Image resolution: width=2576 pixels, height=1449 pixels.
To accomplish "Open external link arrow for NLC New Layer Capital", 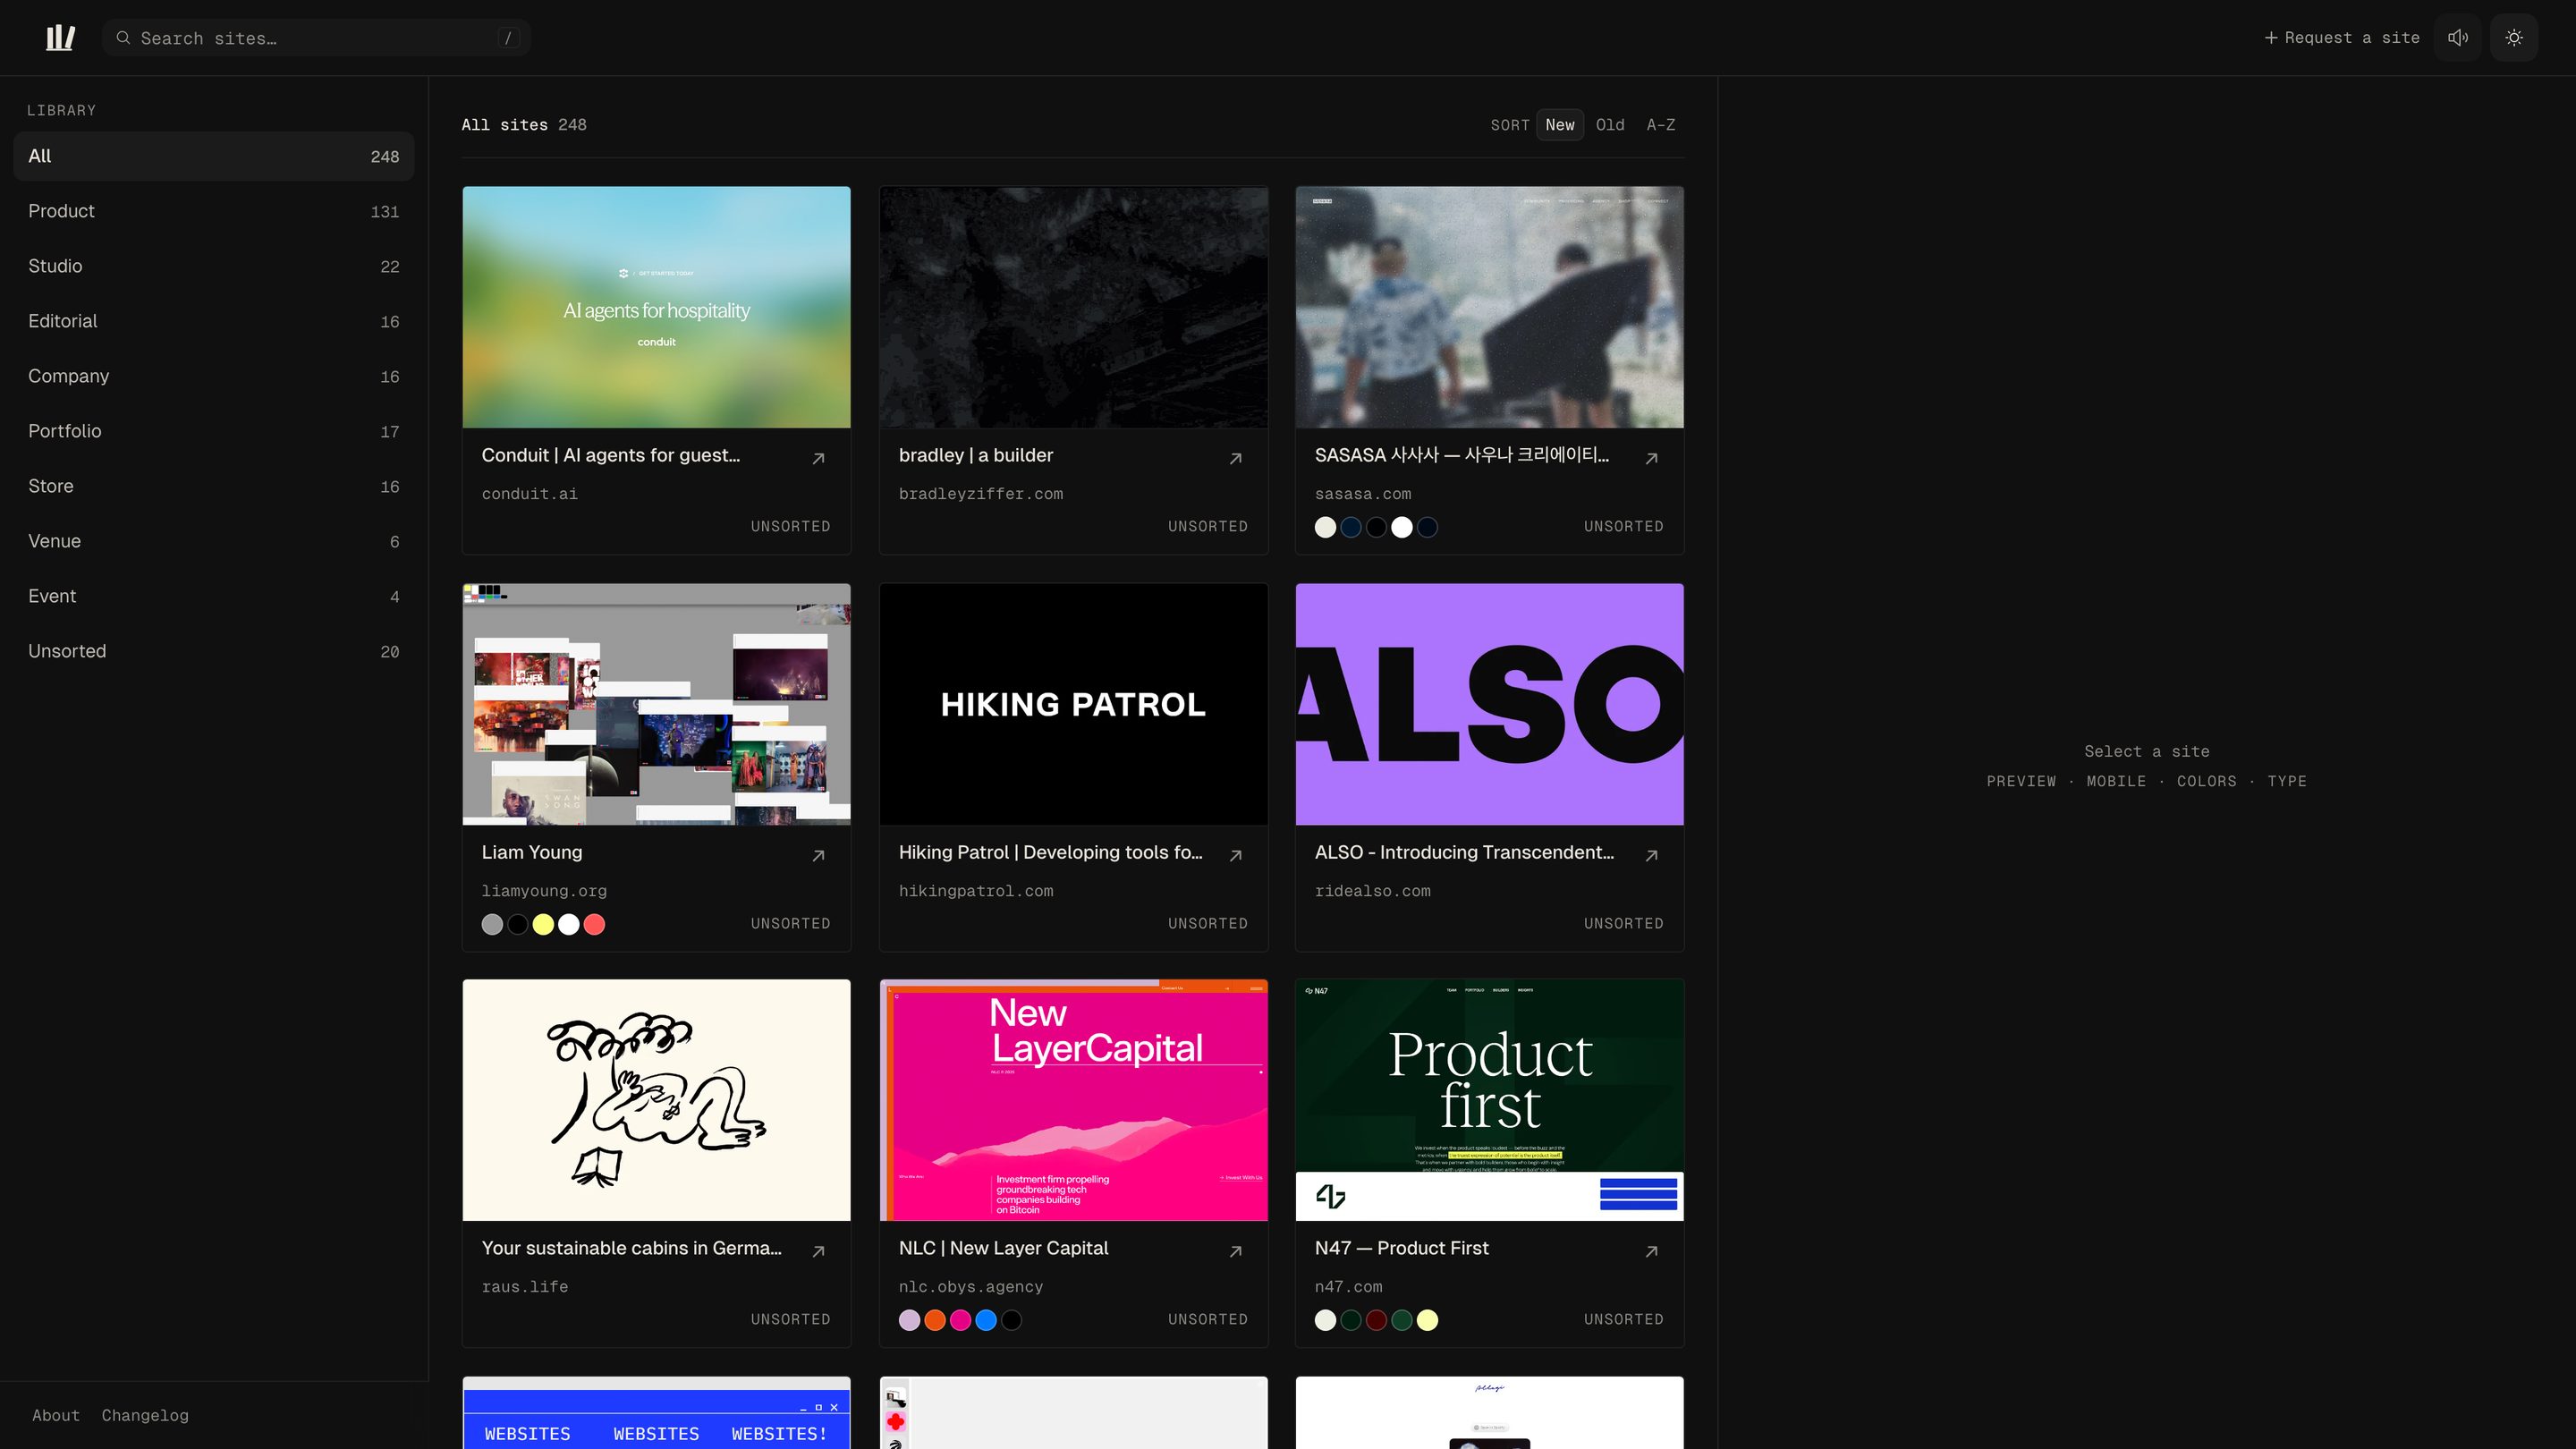I will point(1235,1251).
